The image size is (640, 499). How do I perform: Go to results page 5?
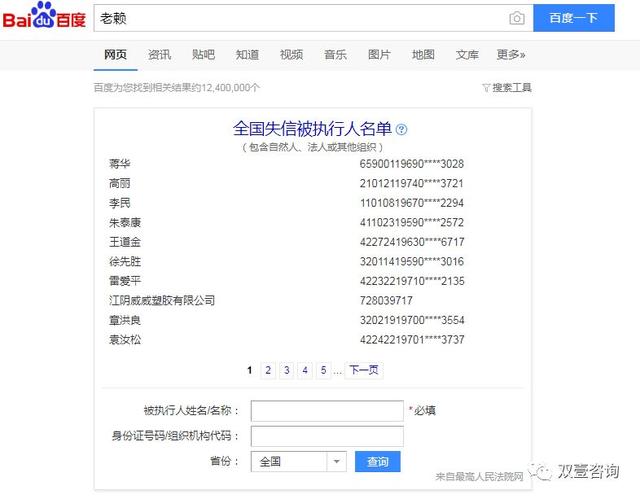tap(323, 370)
